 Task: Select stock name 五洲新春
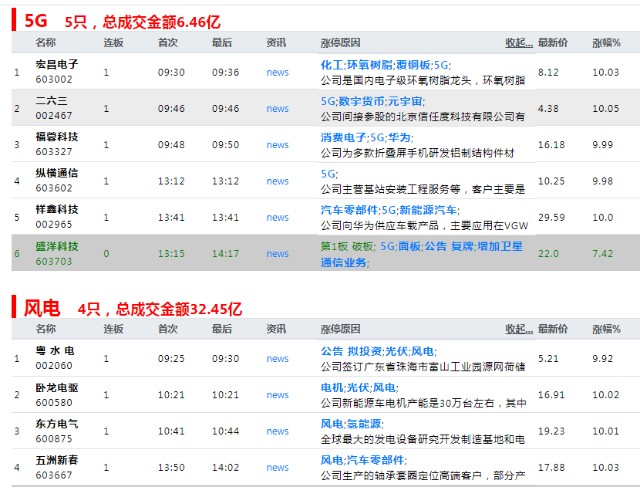point(57,460)
